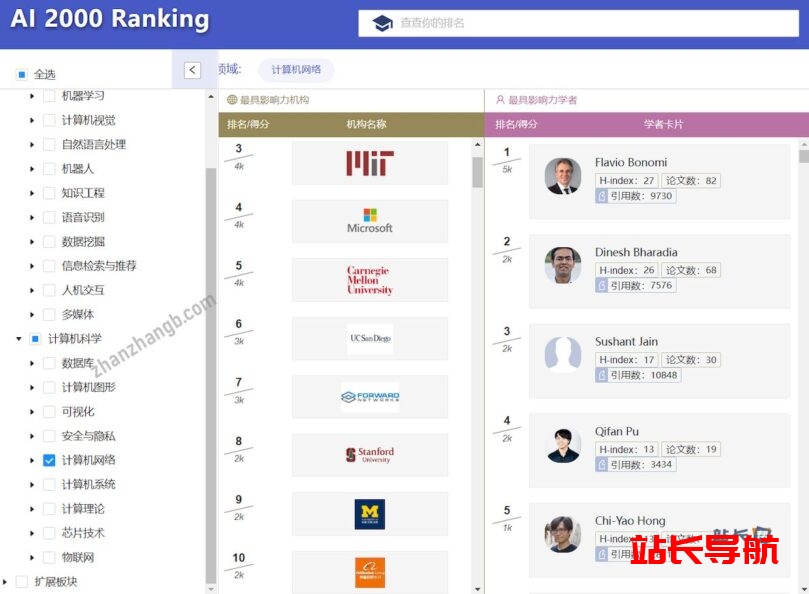Viewport: 809px width, 594px height.
Task: View Sushant Jain's placeholder avatar
Action: pos(563,355)
